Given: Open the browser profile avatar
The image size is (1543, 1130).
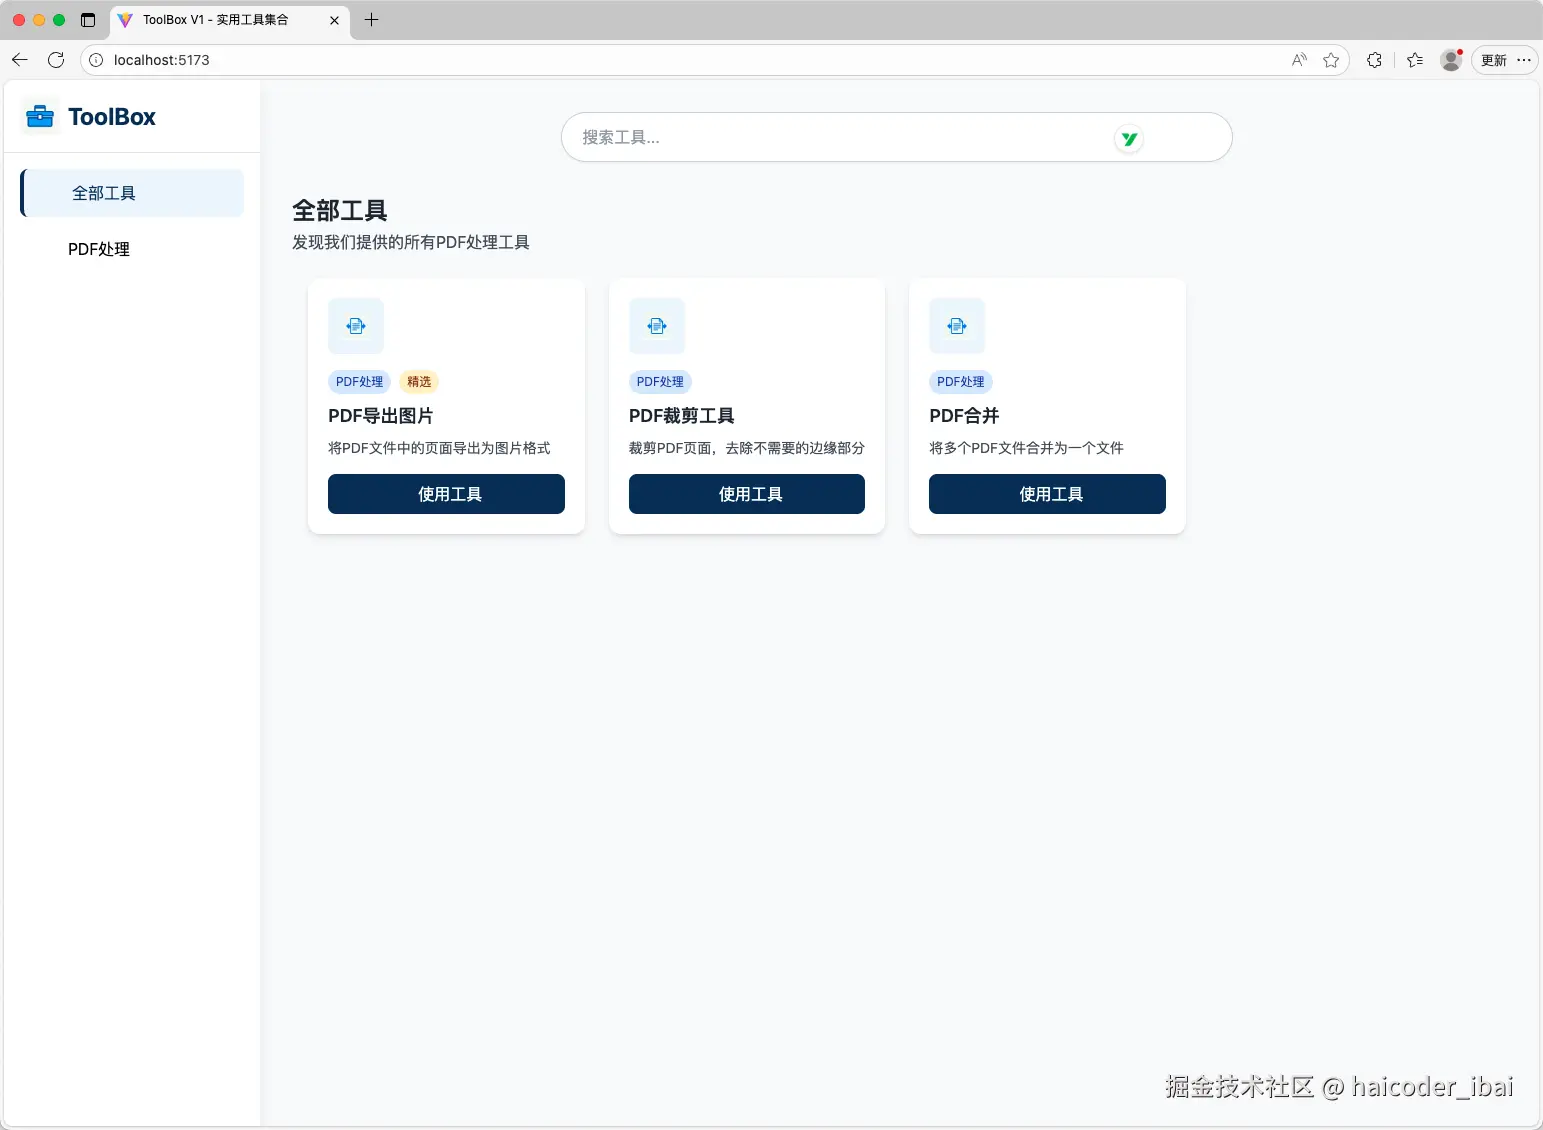Looking at the screenshot, I should tap(1451, 60).
